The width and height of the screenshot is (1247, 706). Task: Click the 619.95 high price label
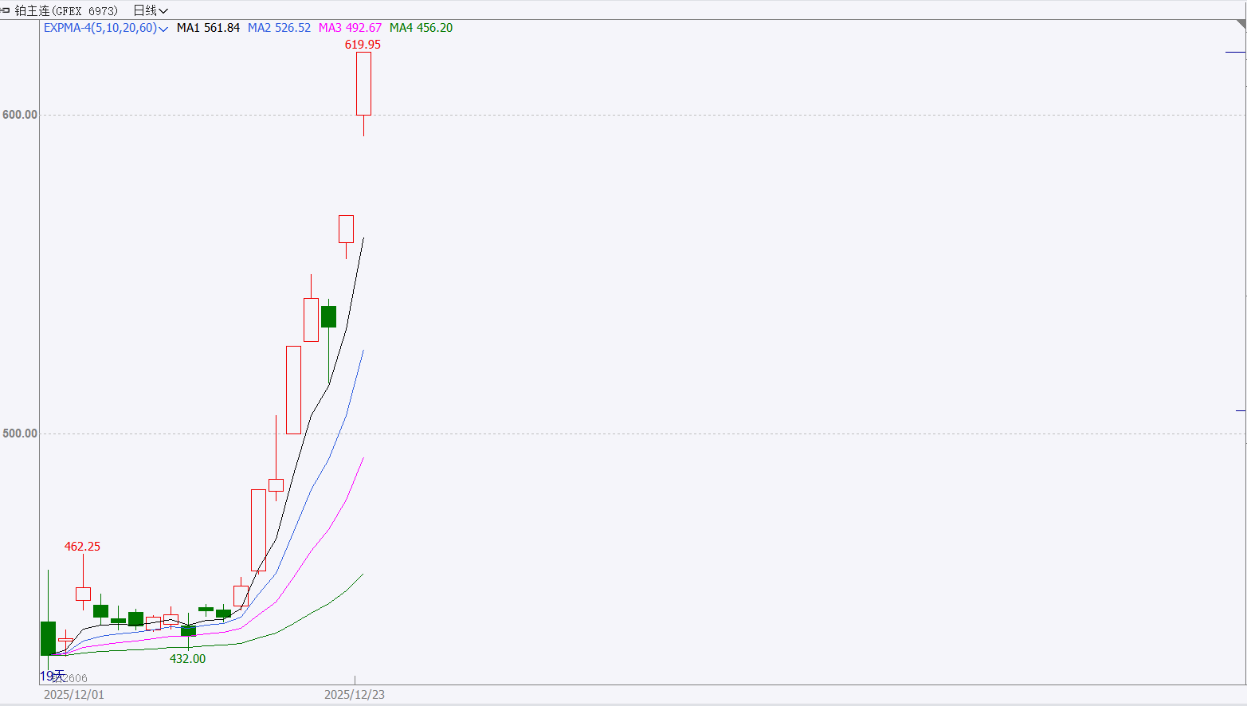pos(363,44)
